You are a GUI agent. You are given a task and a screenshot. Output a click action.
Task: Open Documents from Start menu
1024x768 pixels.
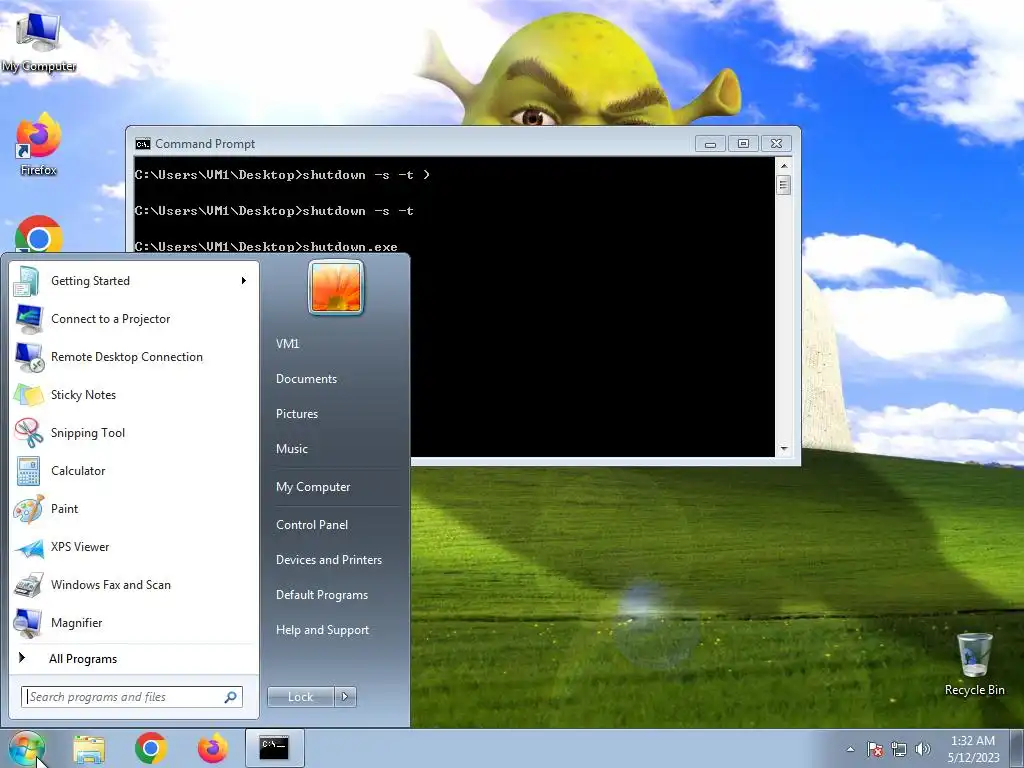click(306, 379)
